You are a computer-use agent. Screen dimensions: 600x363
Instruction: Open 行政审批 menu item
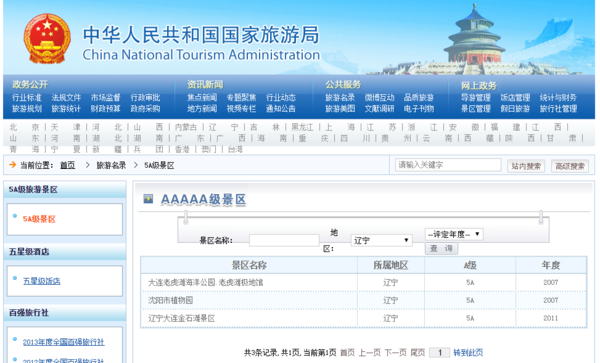pyautogui.click(x=145, y=98)
